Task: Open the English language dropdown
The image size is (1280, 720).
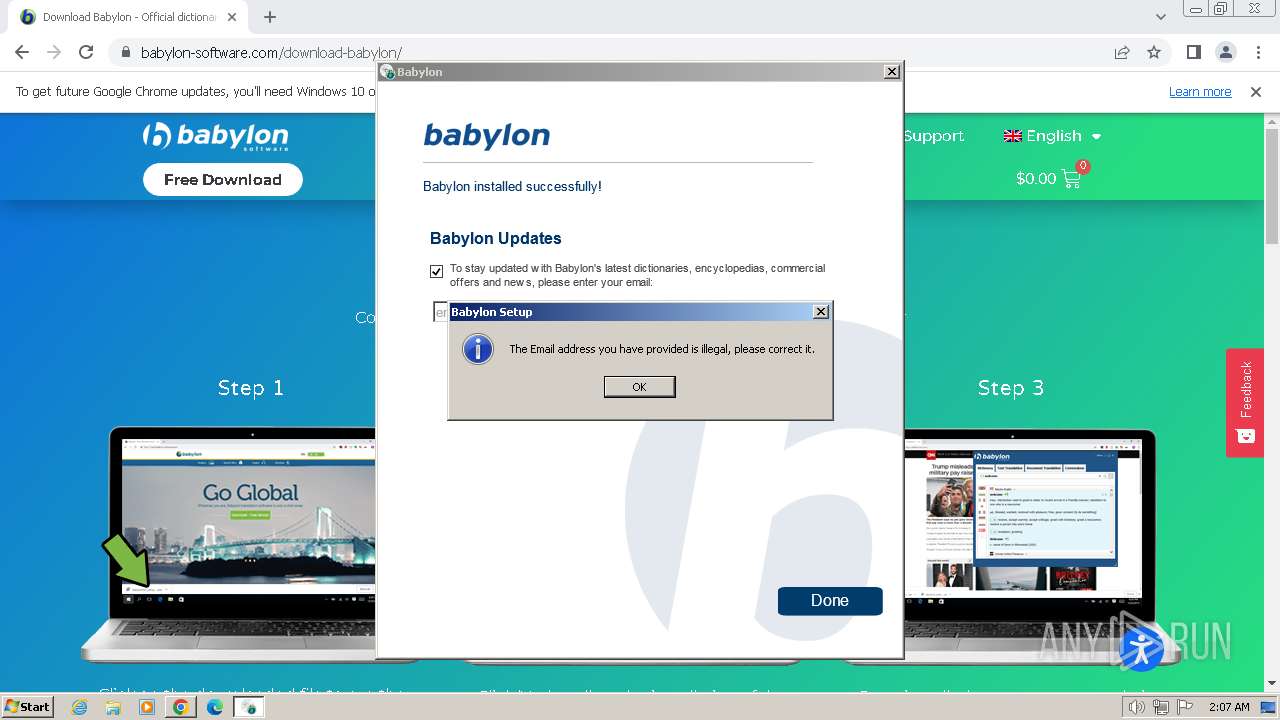Action: [1052, 136]
